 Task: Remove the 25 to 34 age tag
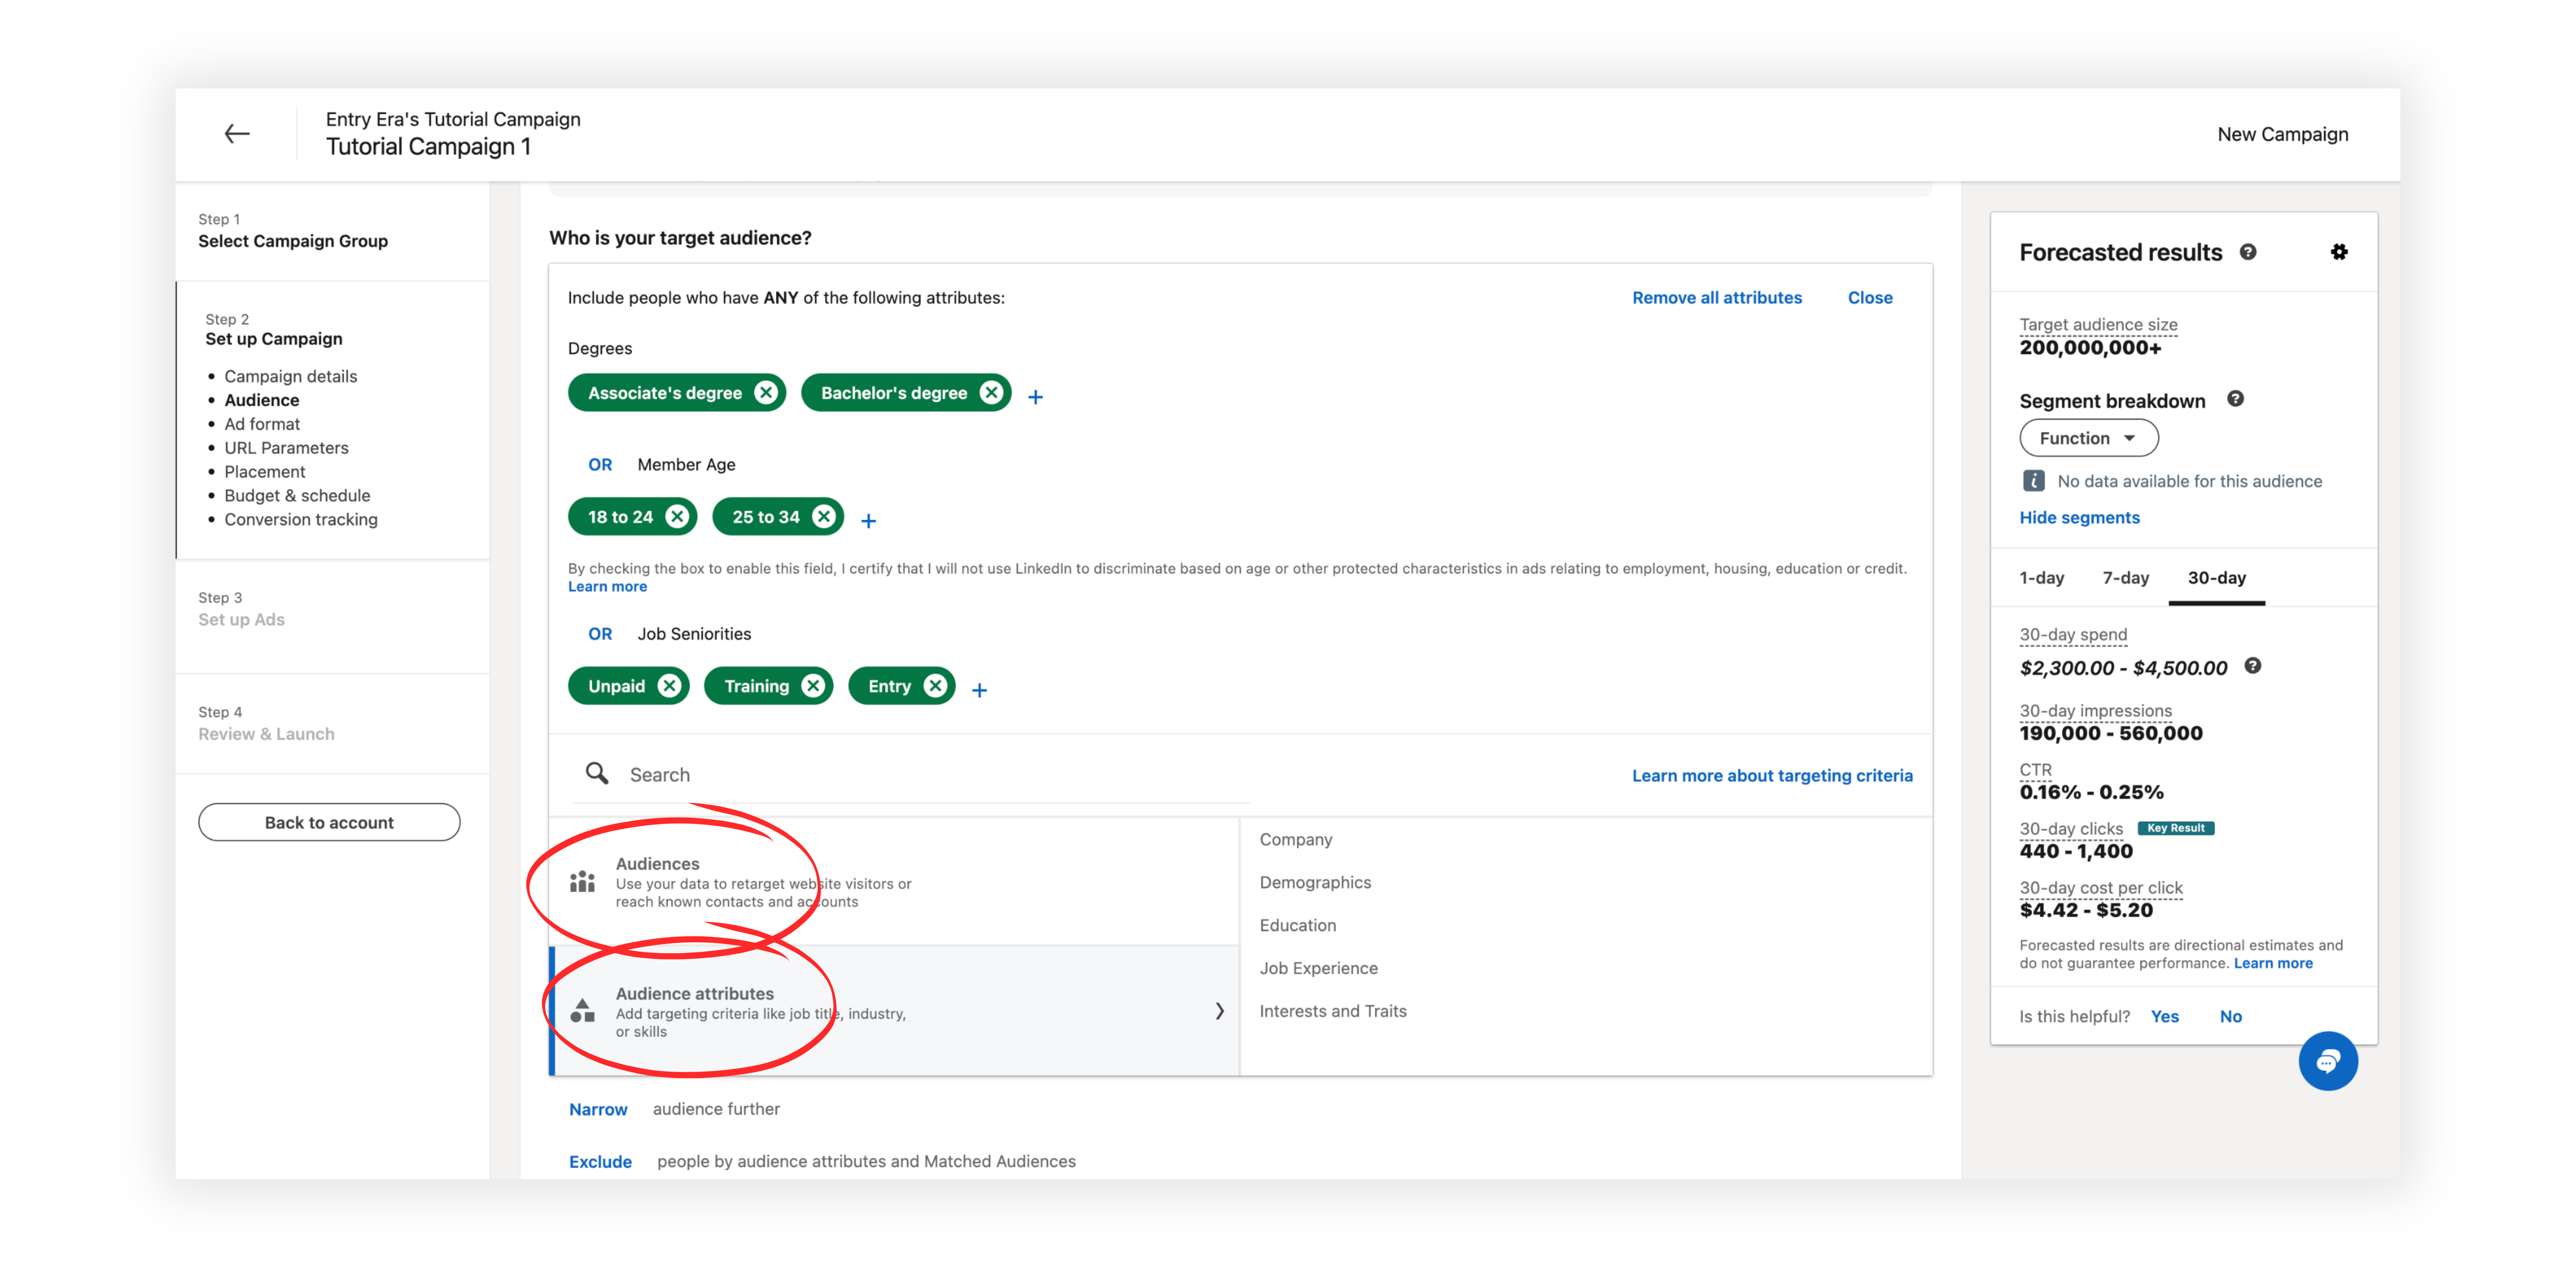824,517
